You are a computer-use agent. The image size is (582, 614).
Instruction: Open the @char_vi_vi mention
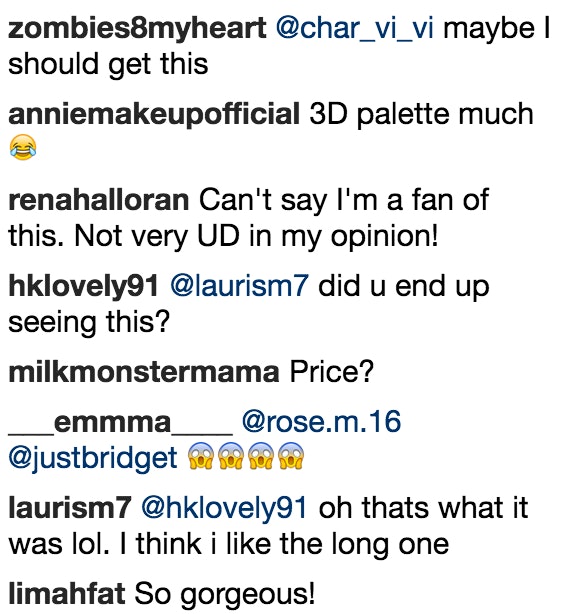click(x=355, y=30)
